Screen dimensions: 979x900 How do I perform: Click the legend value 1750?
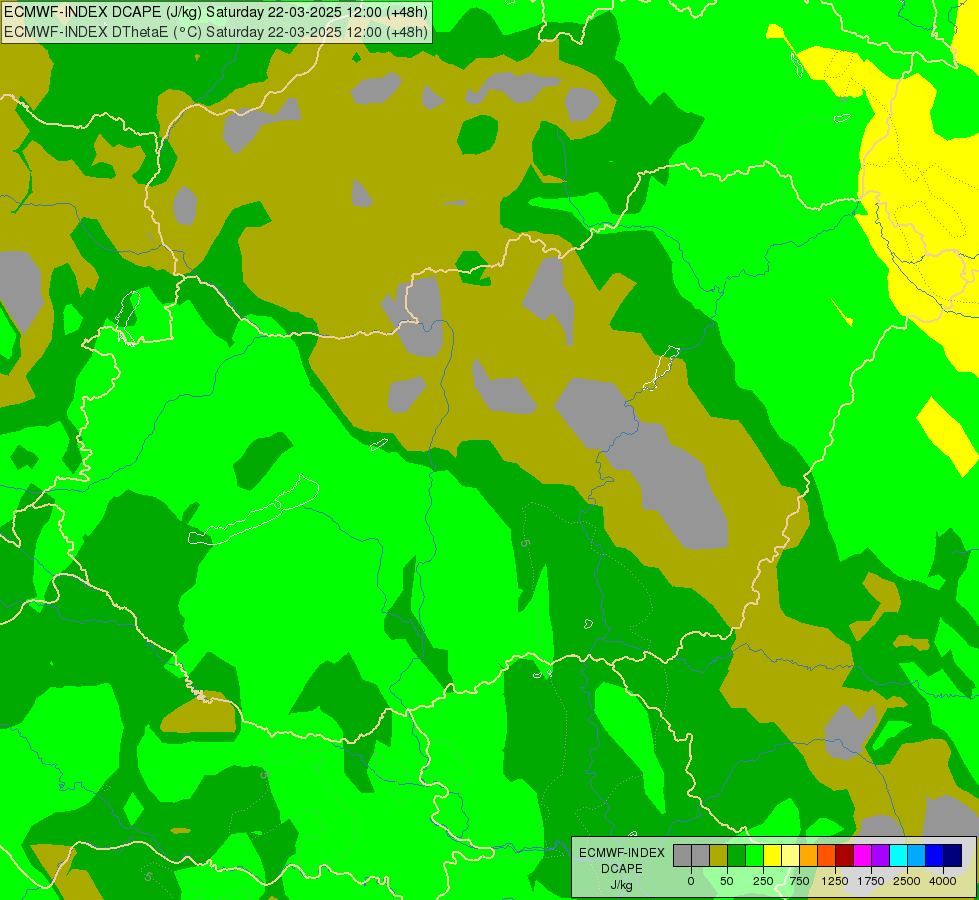871,881
